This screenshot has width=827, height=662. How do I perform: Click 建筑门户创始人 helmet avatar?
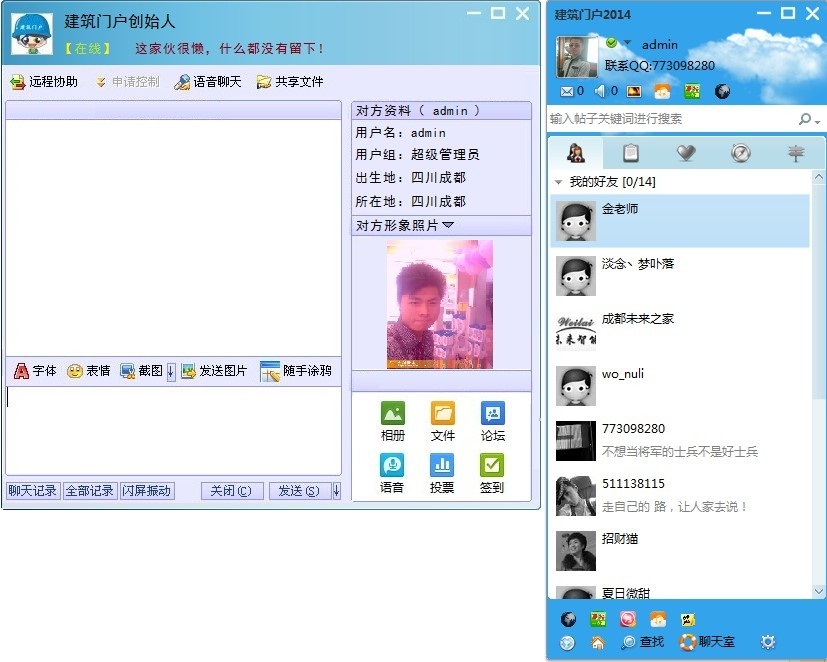coord(32,34)
